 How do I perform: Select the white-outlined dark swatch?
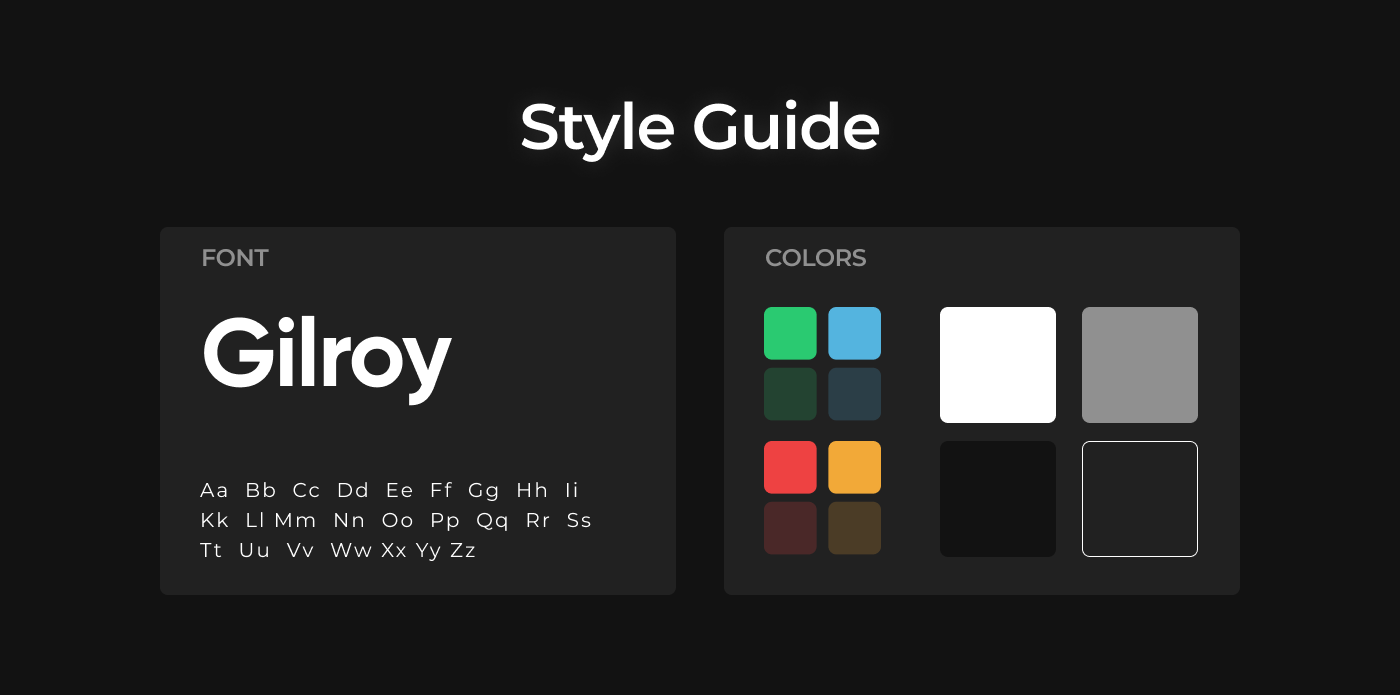pyautogui.click(x=1139, y=499)
